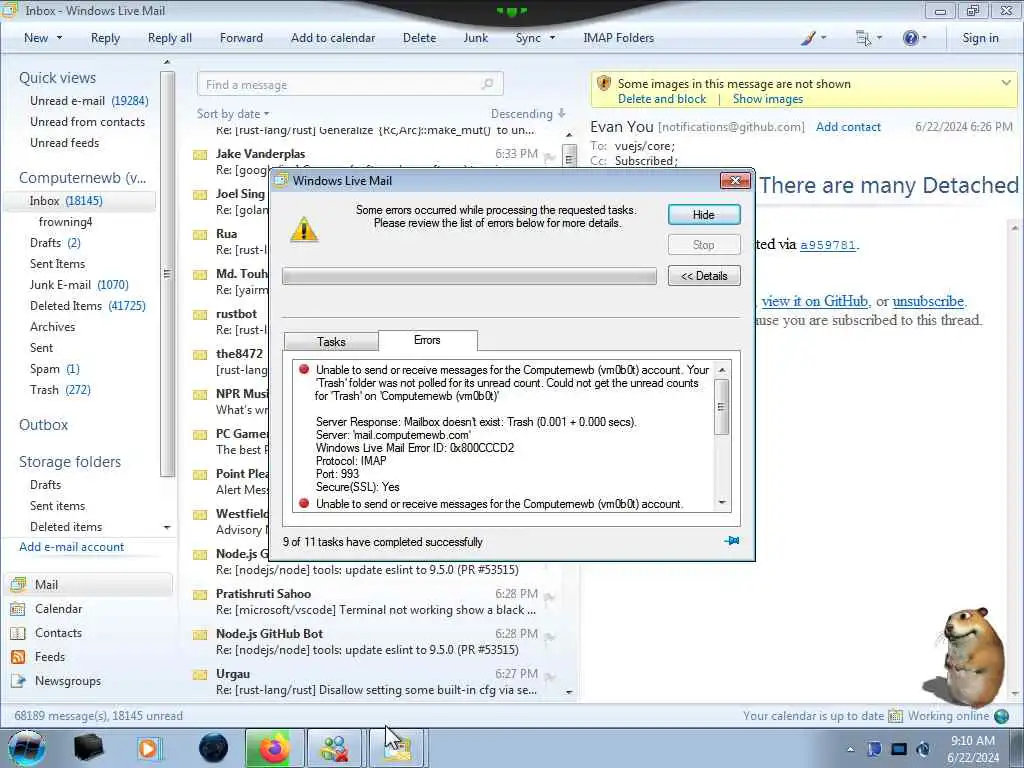The height and width of the screenshot is (768, 1024).
Task: Collapse details with << Details button
Action: (x=704, y=276)
